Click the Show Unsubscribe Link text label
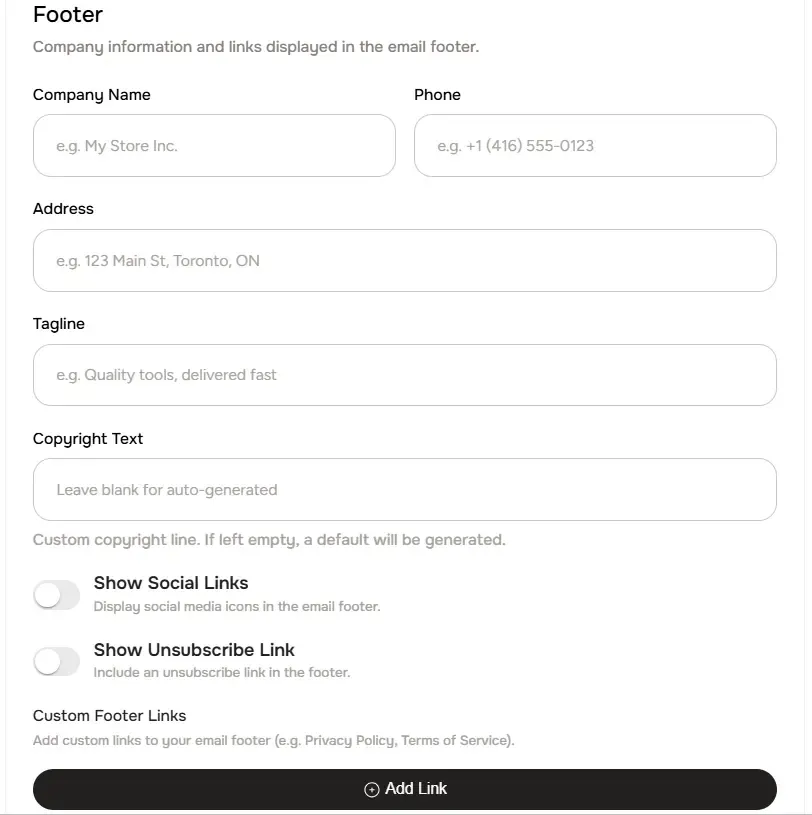The image size is (812, 815). (193, 649)
